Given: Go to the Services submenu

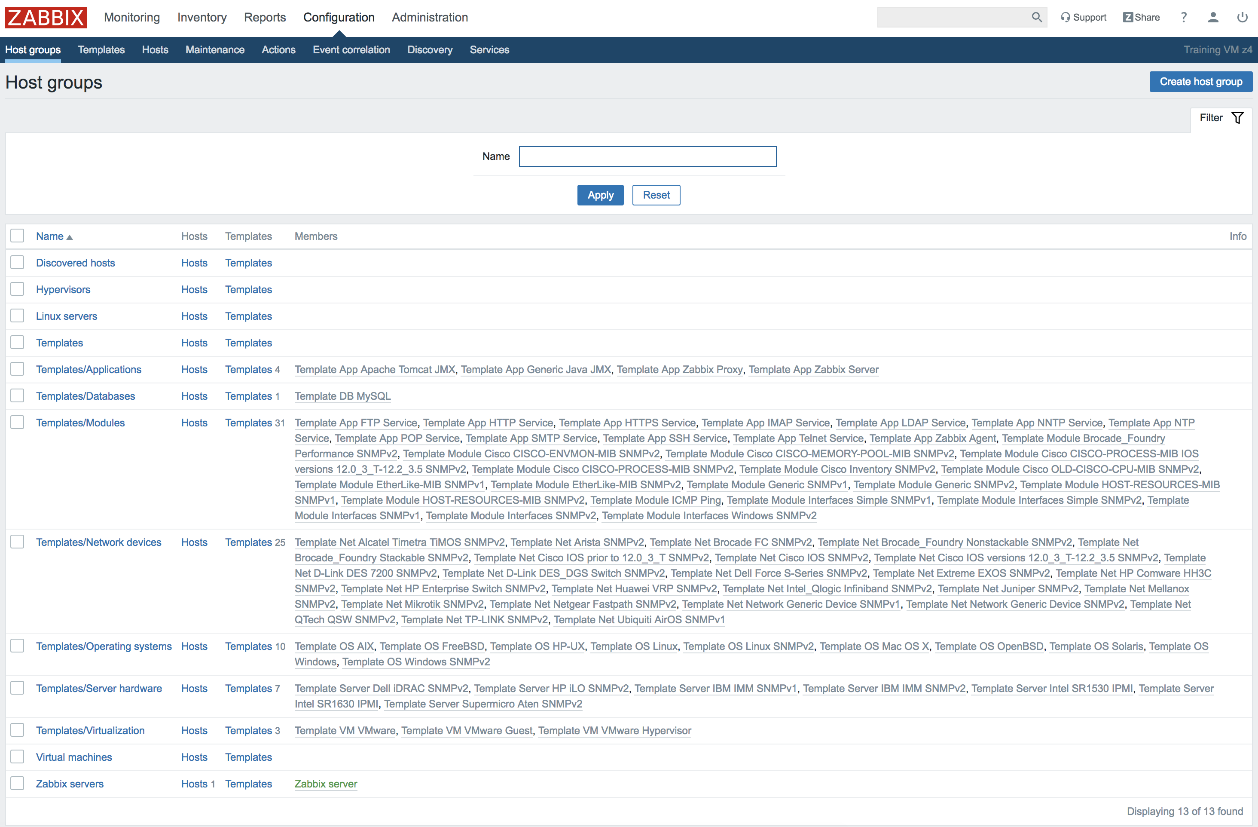Looking at the screenshot, I should click(x=490, y=50).
